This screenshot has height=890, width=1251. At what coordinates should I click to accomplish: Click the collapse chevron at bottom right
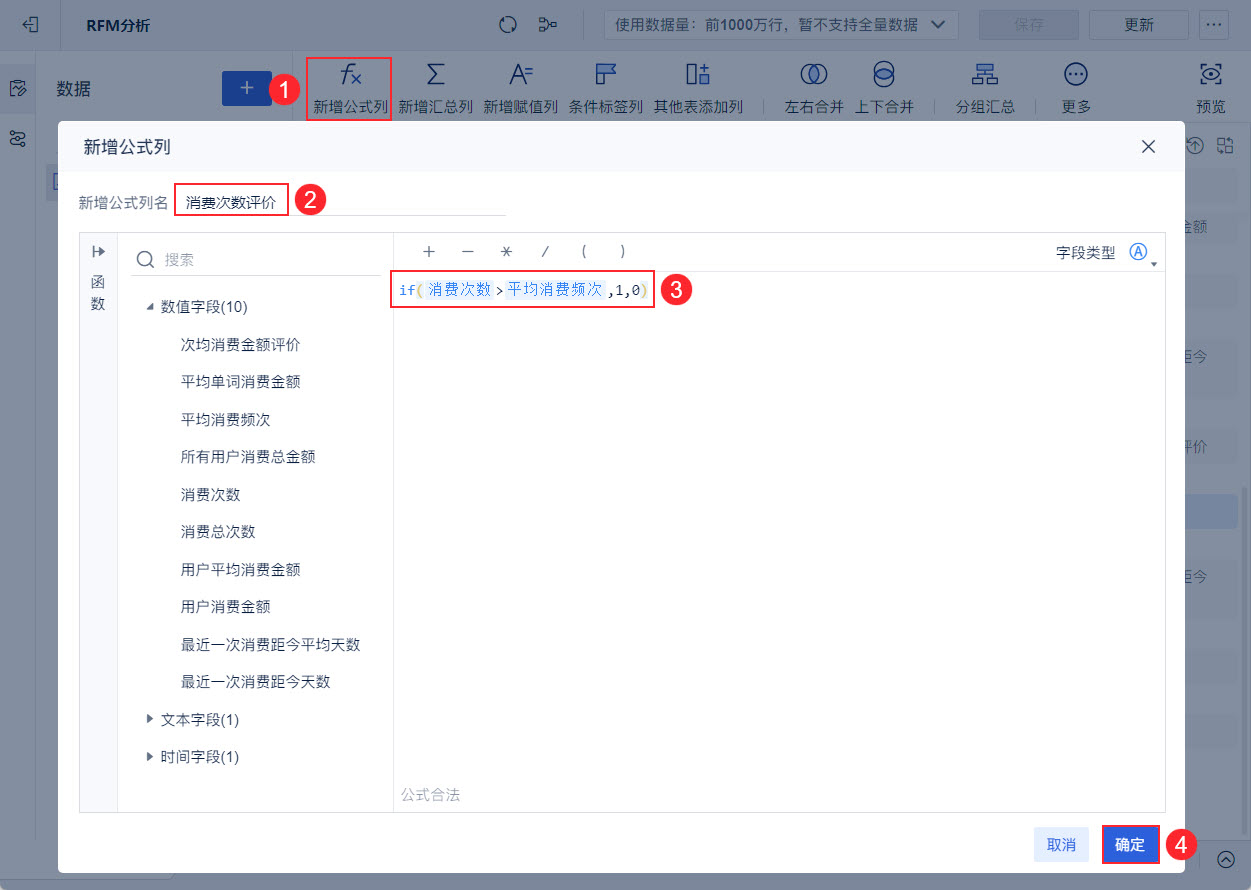[1226, 858]
